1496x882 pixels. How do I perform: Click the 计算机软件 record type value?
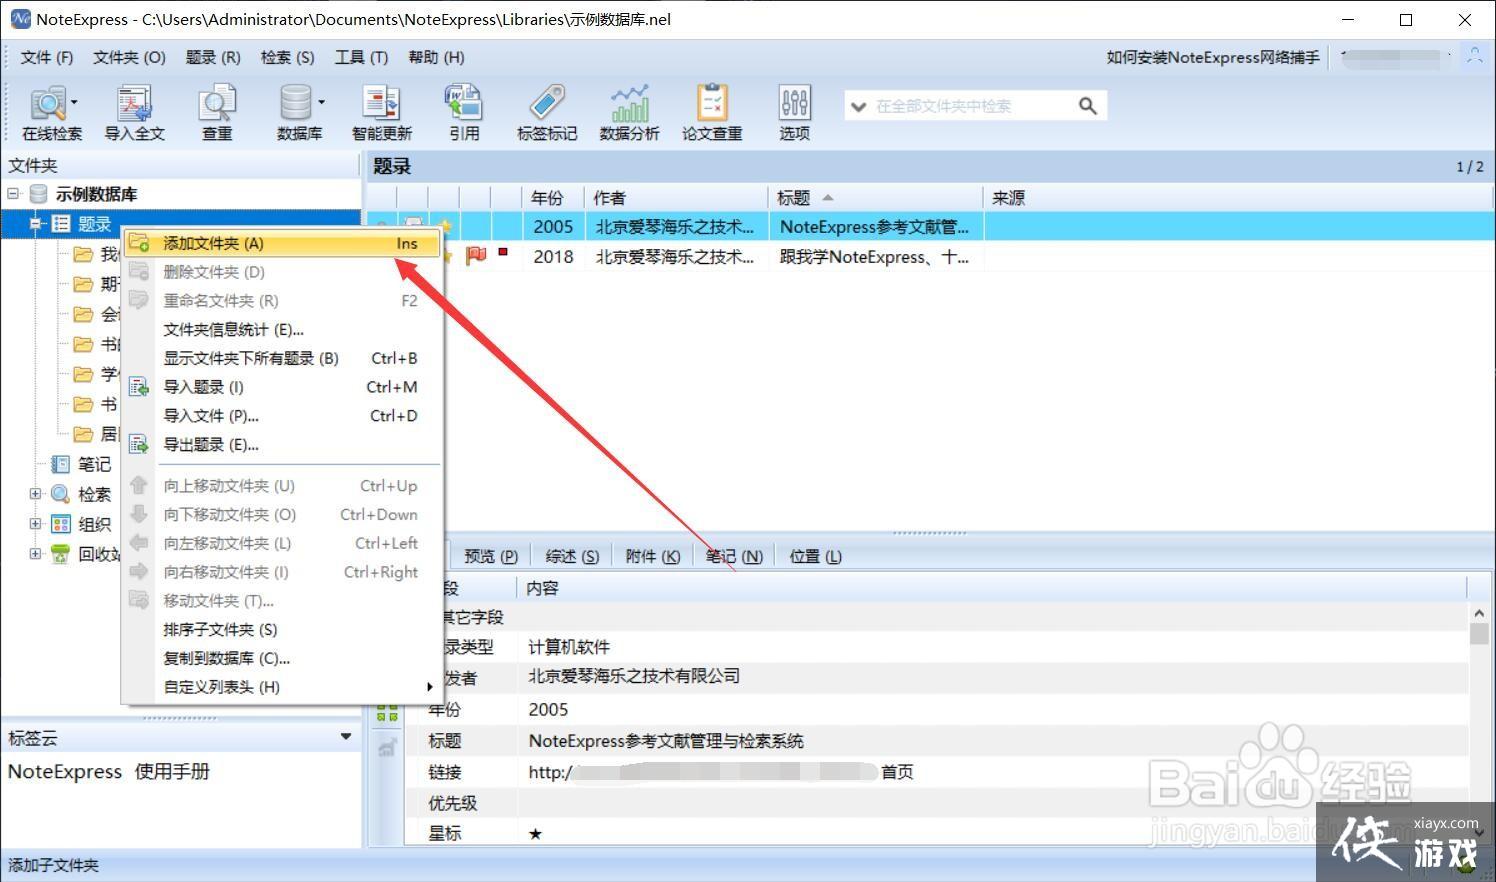tap(569, 647)
